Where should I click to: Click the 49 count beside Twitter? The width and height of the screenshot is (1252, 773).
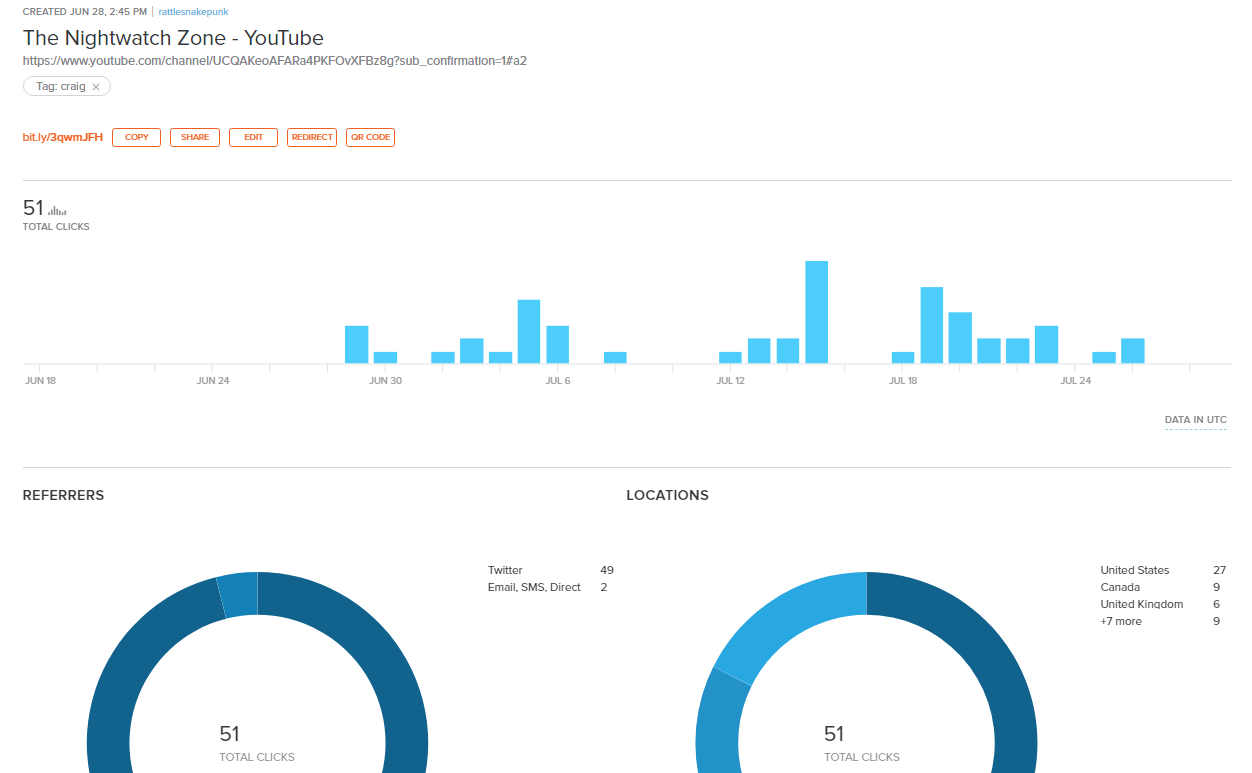click(x=607, y=570)
